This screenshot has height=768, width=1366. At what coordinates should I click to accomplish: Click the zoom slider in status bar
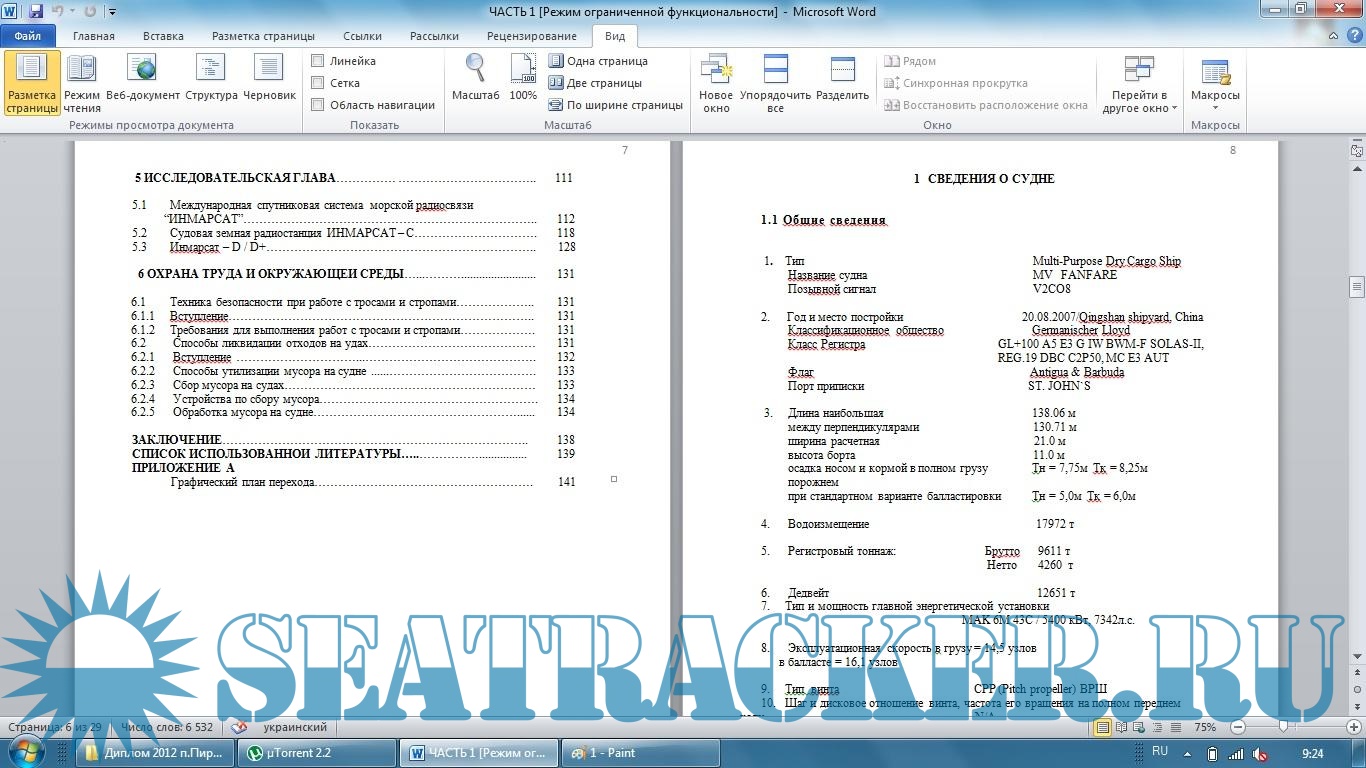click(1283, 727)
